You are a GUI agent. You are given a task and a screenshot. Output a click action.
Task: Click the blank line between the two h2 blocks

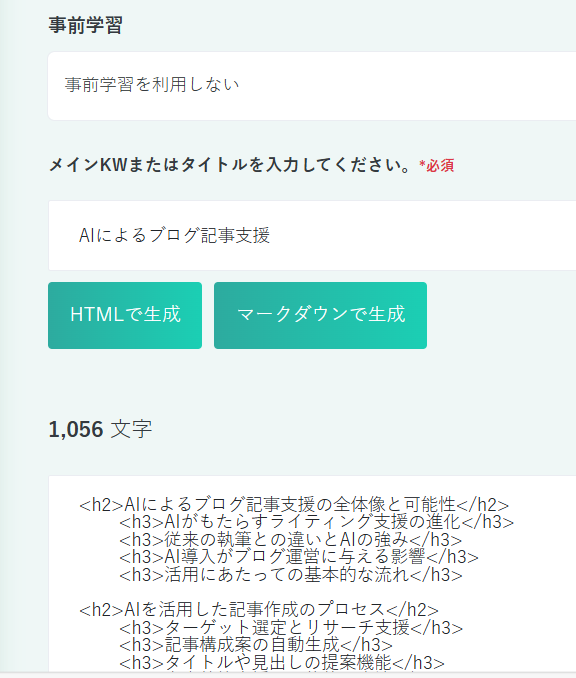coord(312,592)
